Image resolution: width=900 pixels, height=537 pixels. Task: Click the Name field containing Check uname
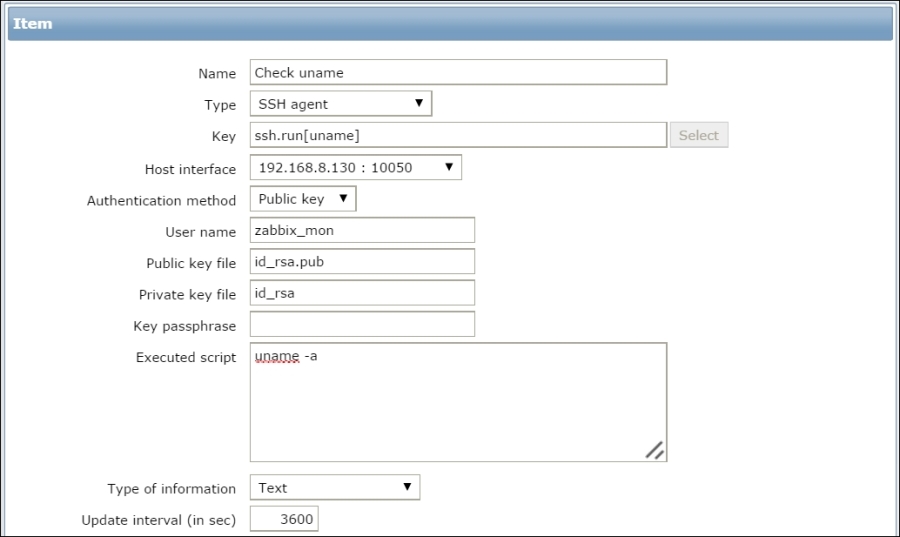[457, 73]
